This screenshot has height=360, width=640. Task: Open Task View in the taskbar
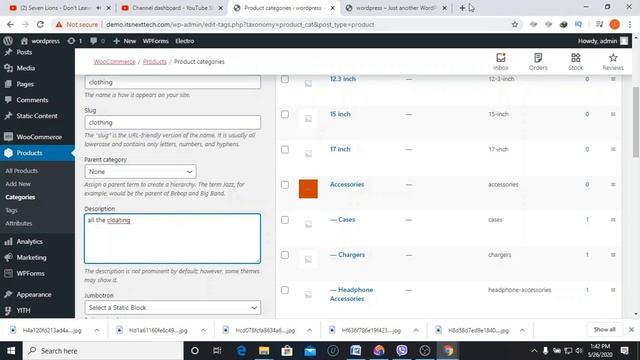click(217, 351)
